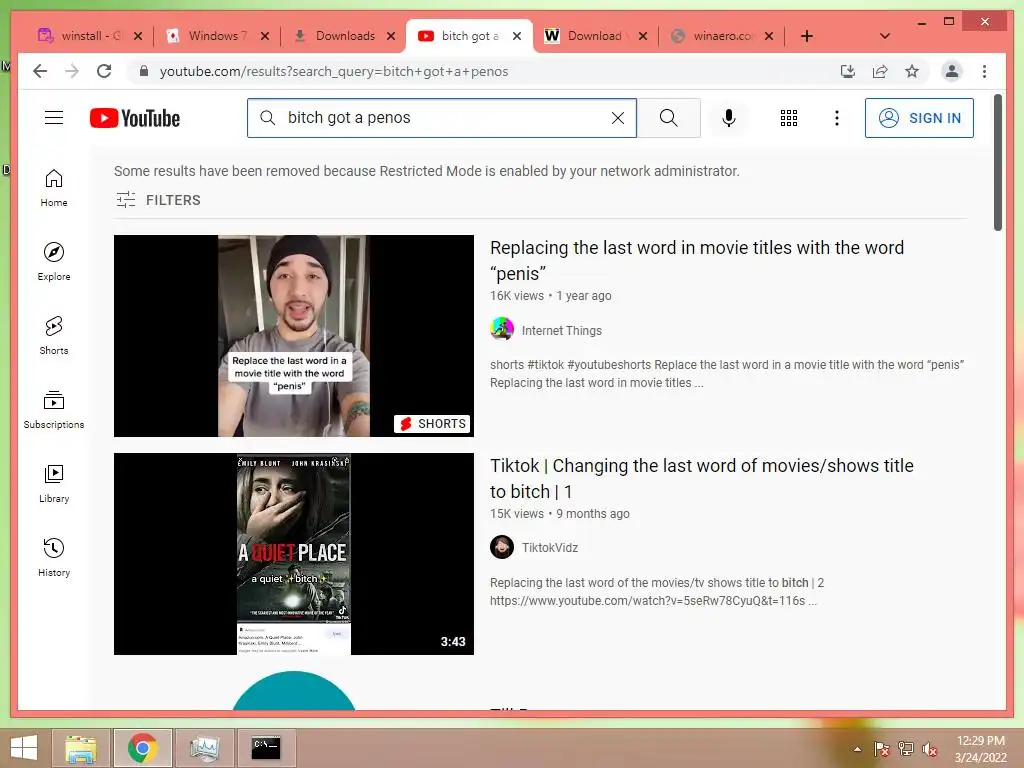Click the page vertical scrollbar
Image resolution: width=1024 pixels, height=768 pixels.
tap(997, 163)
